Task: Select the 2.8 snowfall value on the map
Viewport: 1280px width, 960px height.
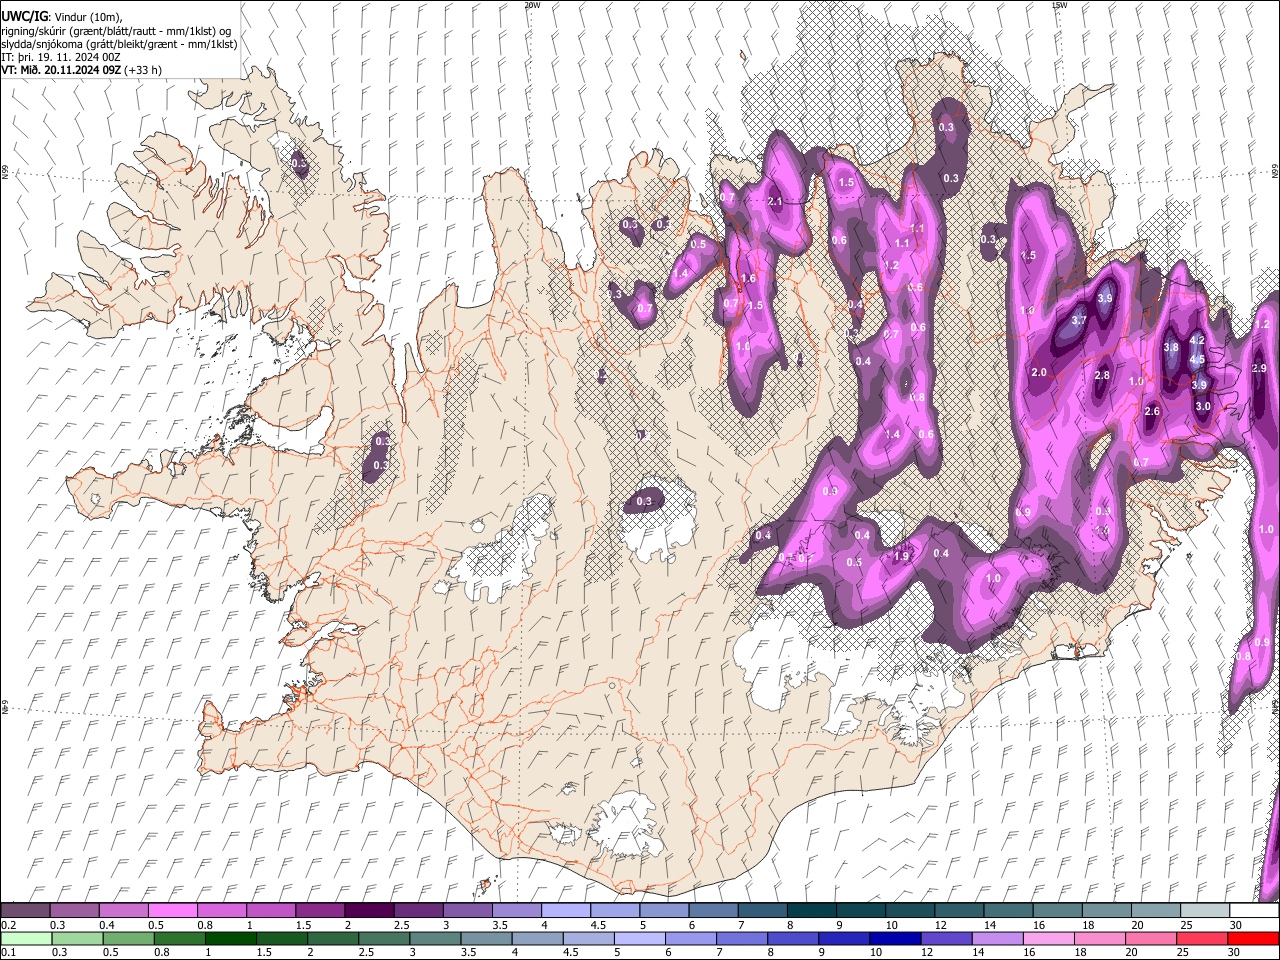Action: coord(1102,375)
